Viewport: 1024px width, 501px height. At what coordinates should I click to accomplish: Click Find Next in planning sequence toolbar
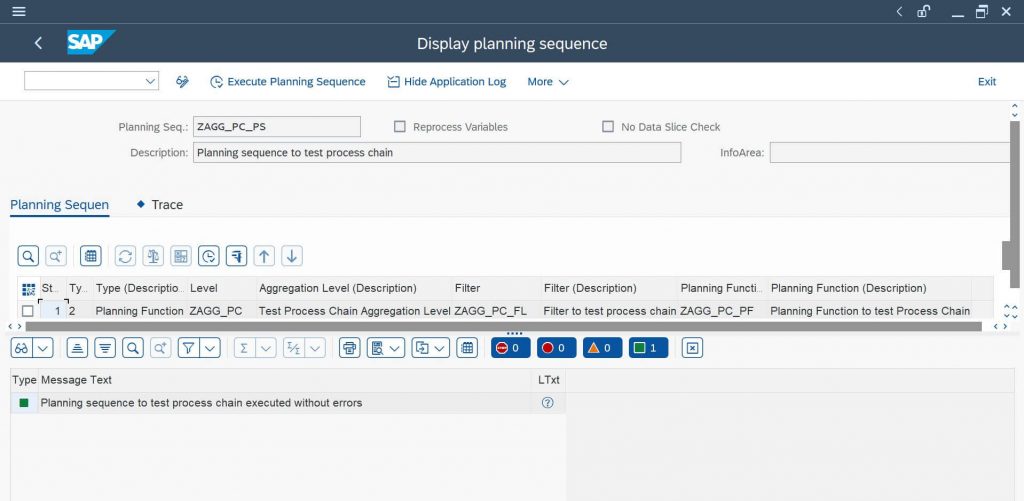(x=56, y=256)
